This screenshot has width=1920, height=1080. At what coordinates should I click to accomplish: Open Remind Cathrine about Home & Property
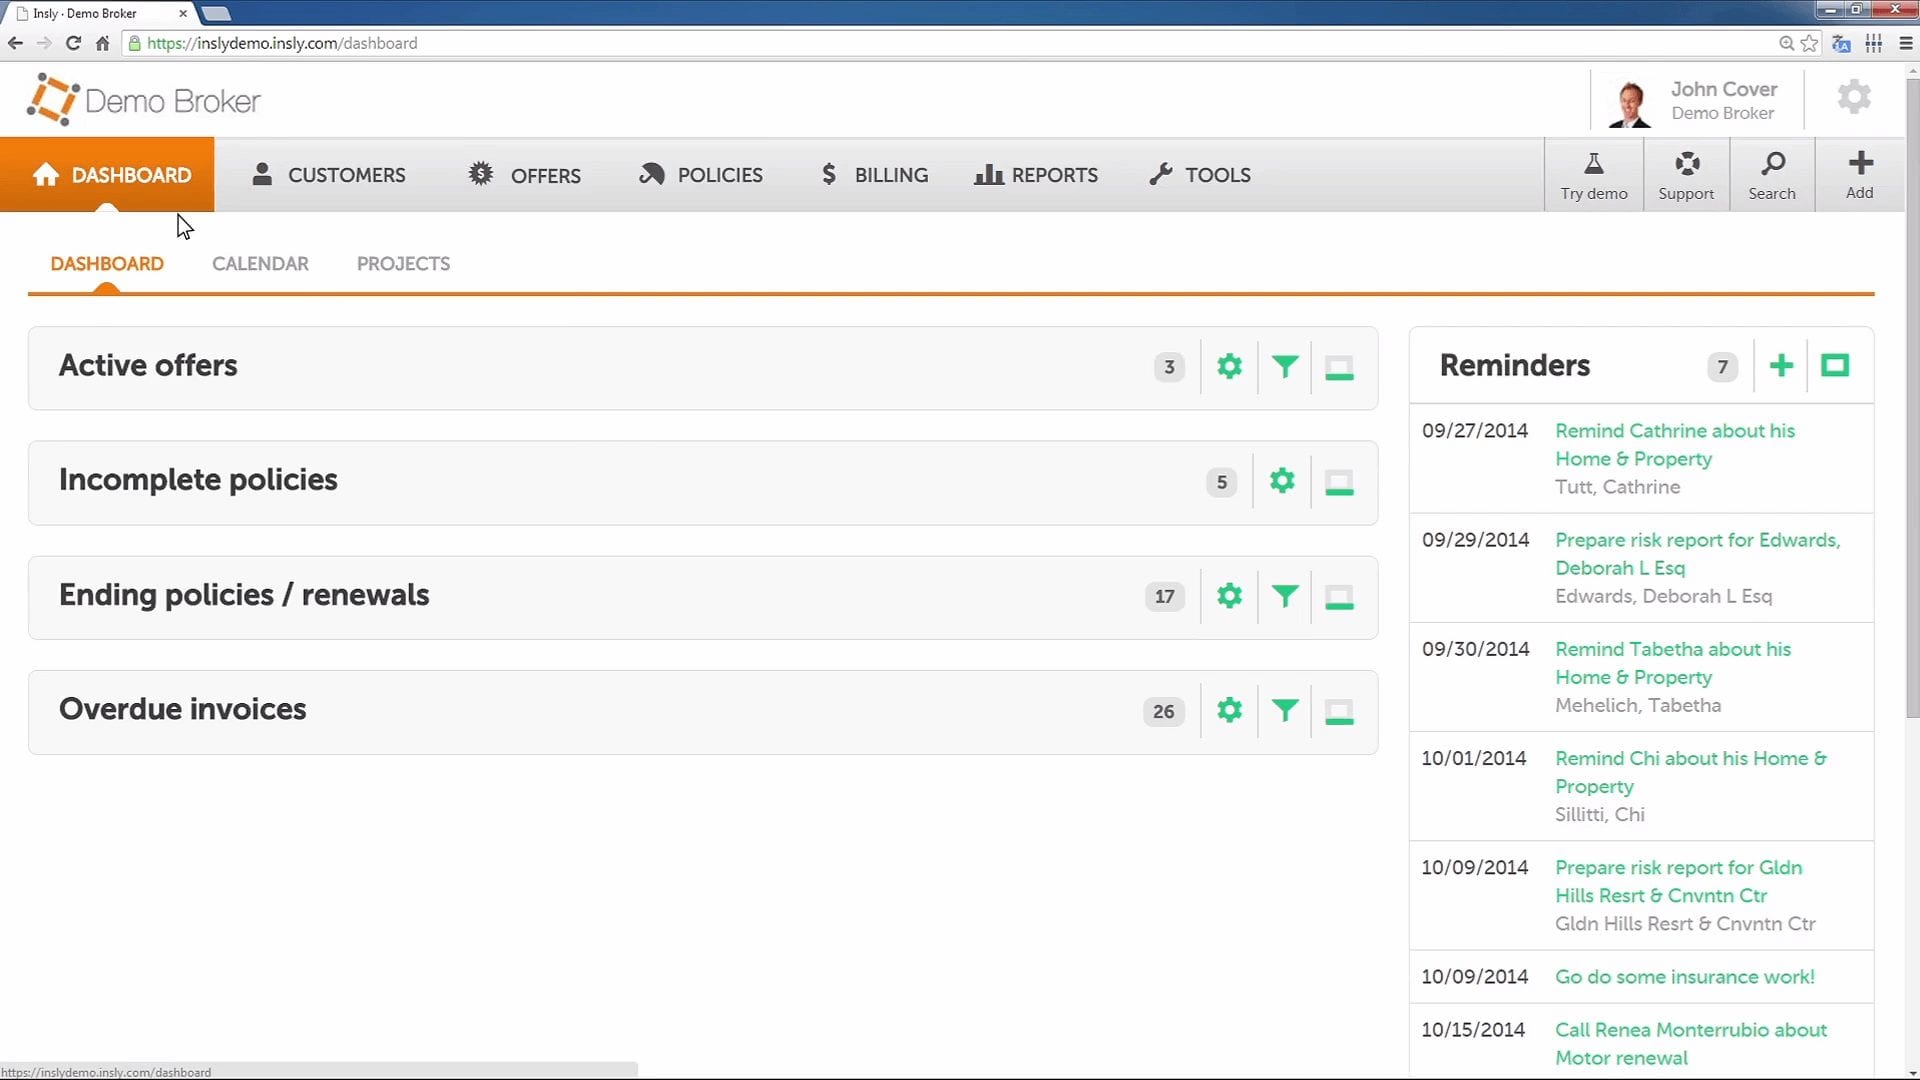(1674, 444)
